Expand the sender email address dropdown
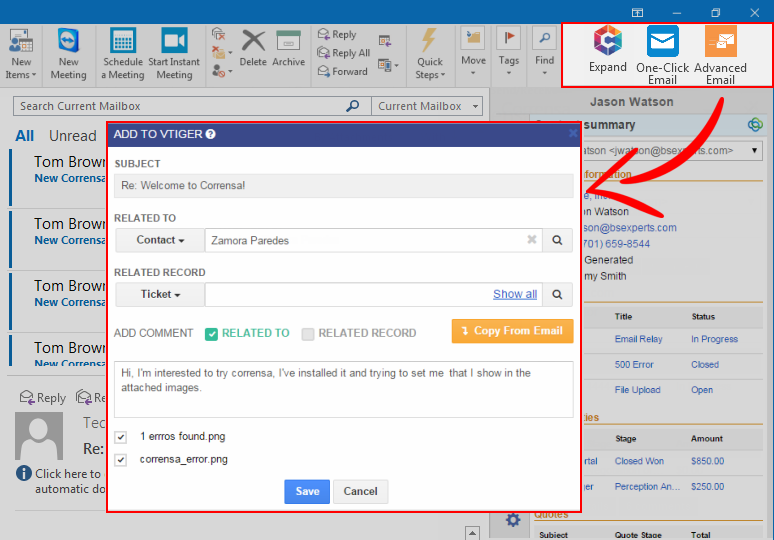The image size is (774, 540). coord(754,150)
